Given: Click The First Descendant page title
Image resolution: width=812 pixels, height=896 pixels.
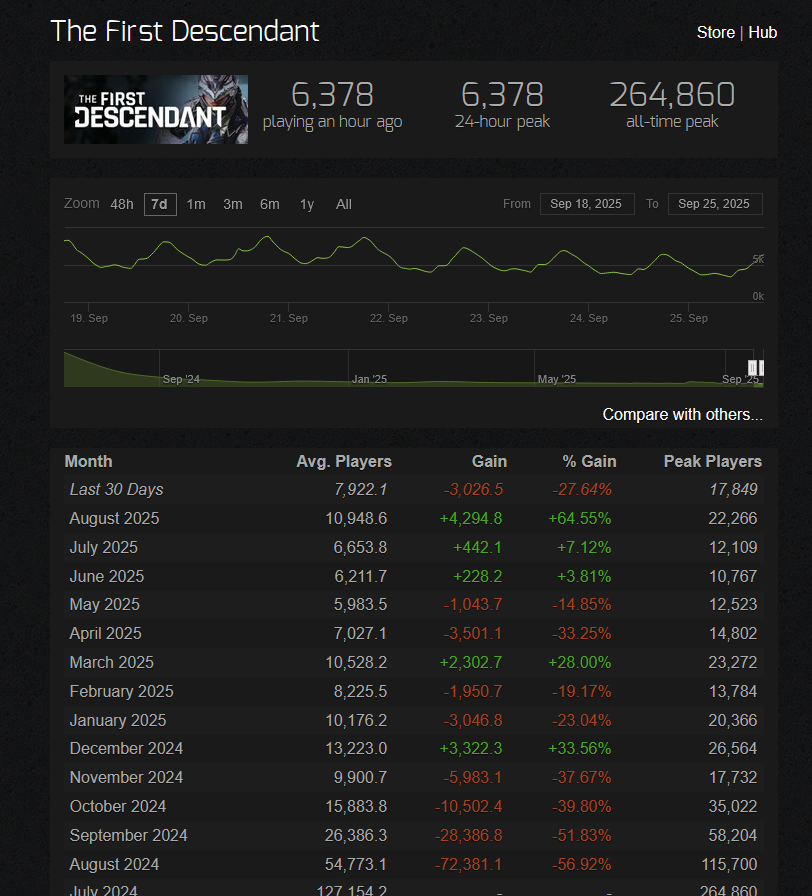Looking at the screenshot, I should (185, 31).
